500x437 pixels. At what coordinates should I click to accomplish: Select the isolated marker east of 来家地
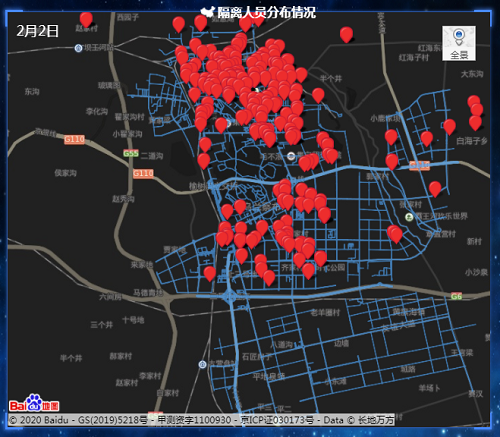click(210, 274)
